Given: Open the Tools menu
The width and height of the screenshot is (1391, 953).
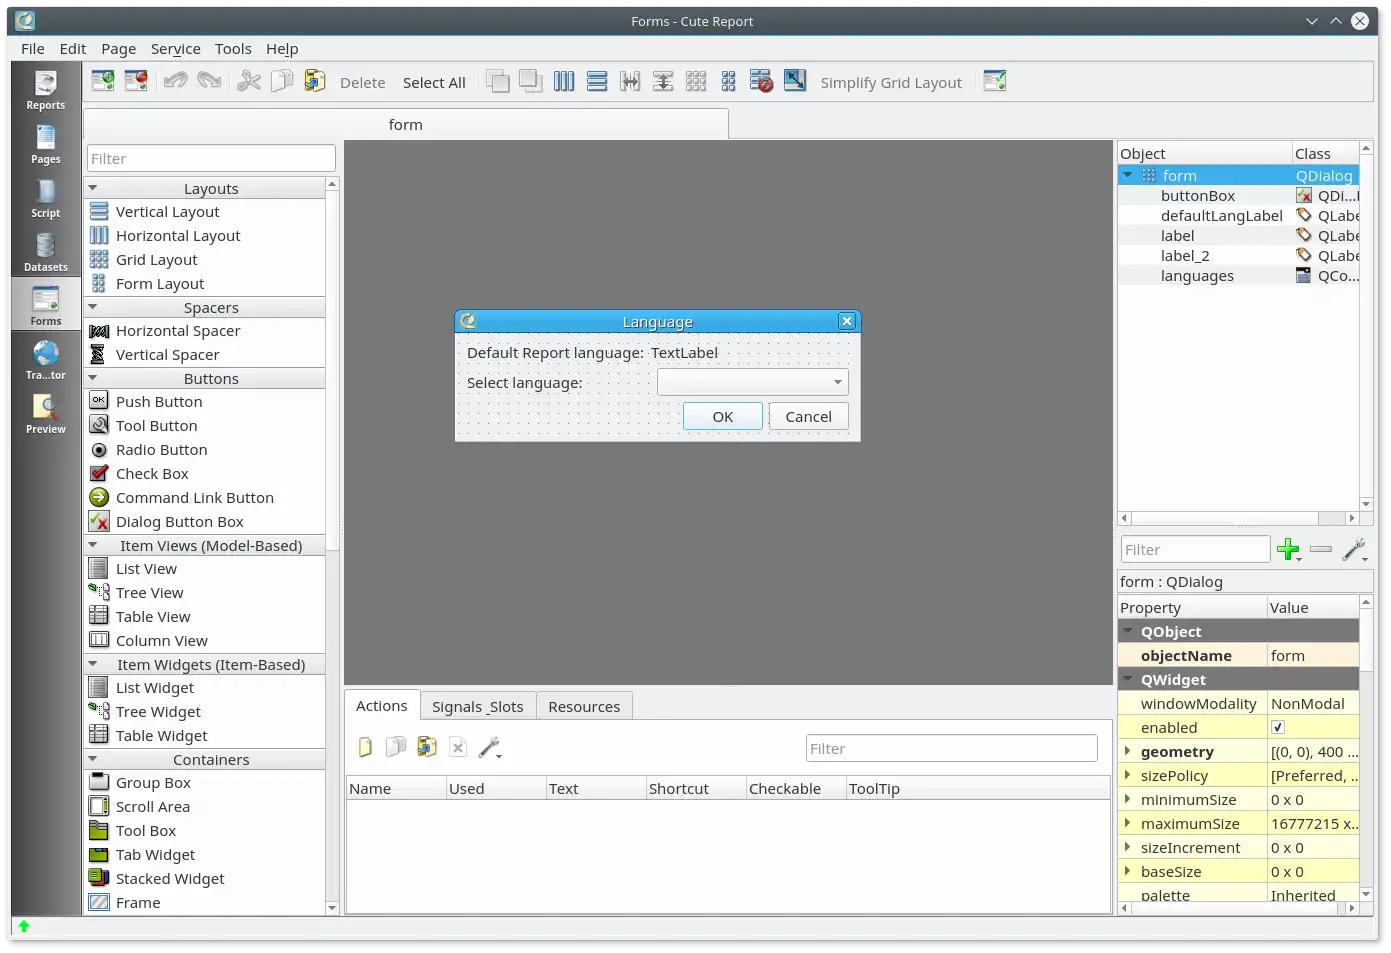Looking at the screenshot, I should tap(233, 49).
